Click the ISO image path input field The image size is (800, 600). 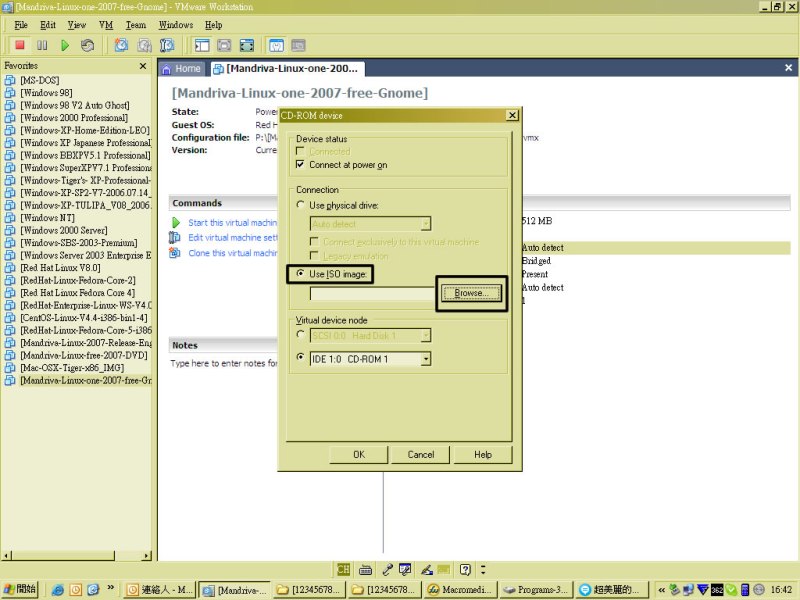(372, 294)
